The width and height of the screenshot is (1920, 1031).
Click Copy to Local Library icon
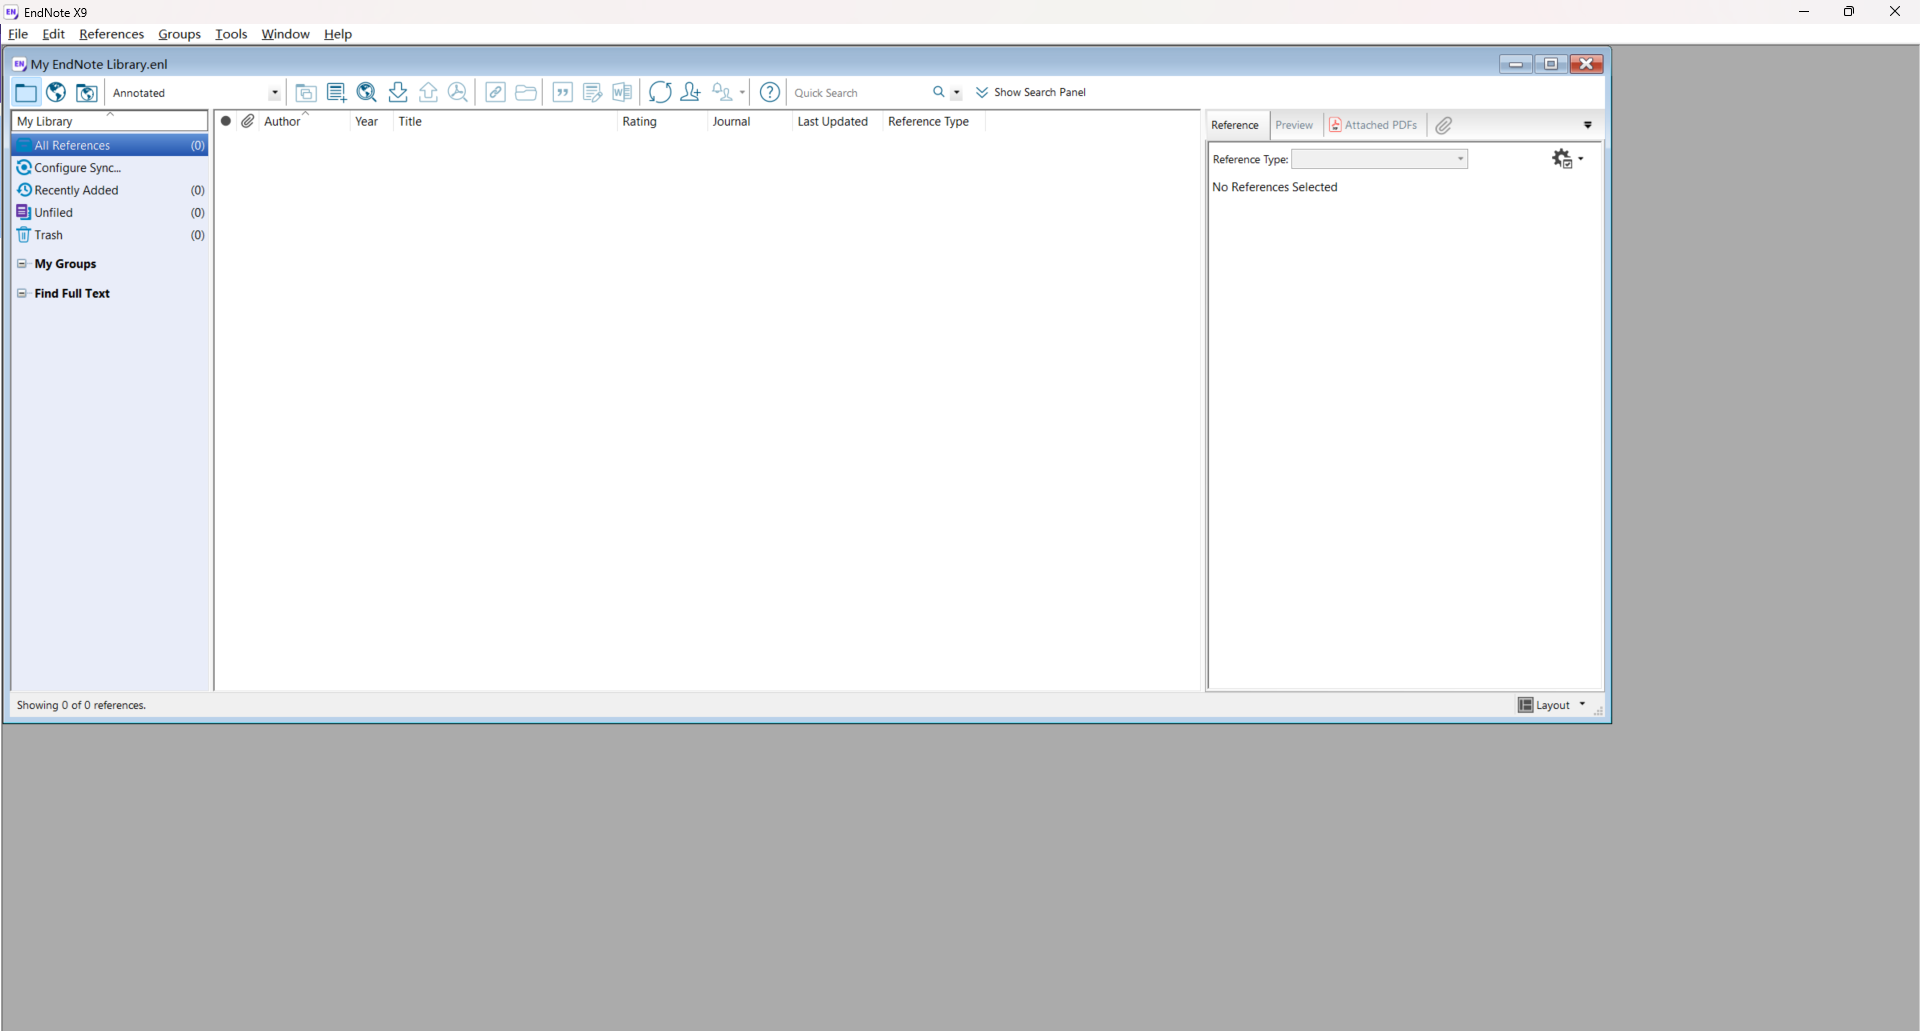[306, 93]
